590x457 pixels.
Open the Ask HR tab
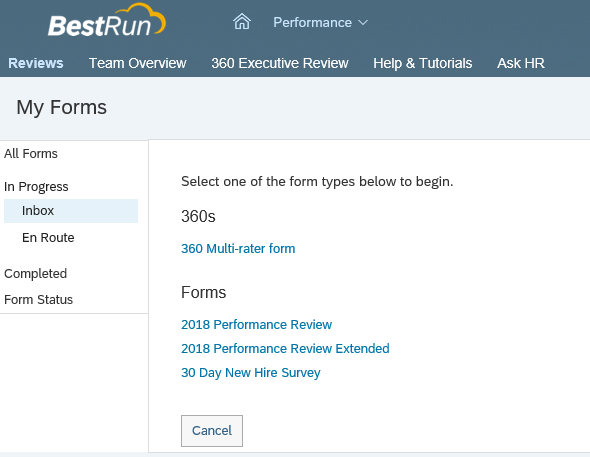tap(521, 63)
